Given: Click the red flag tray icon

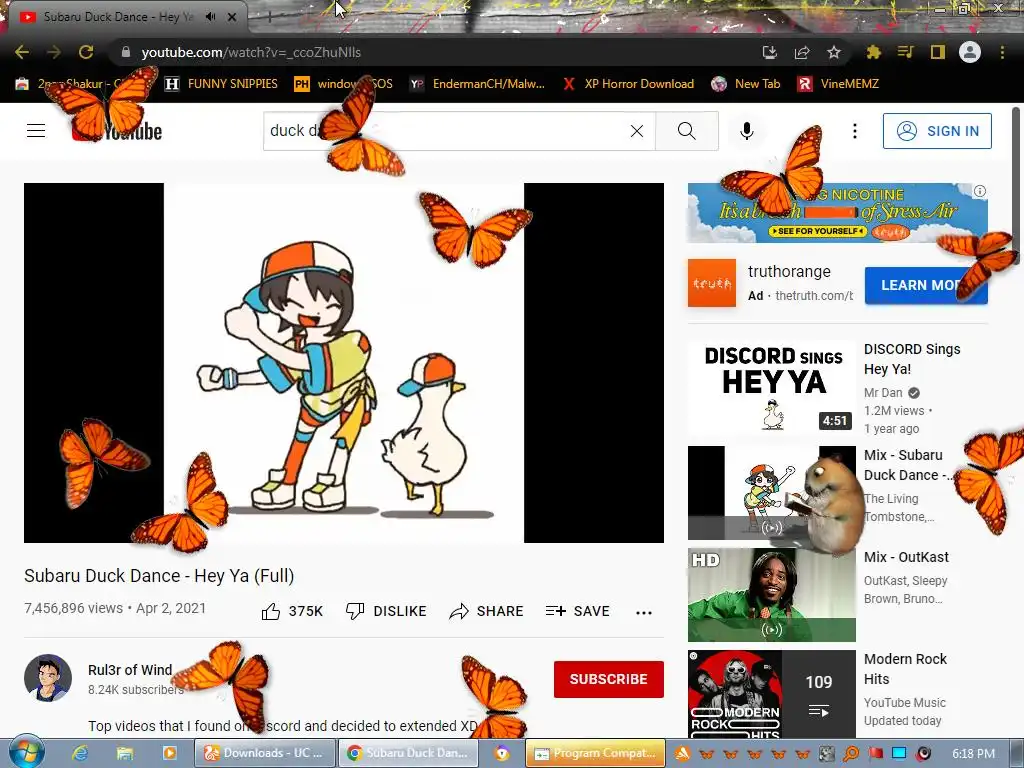Looking at the screenshot, I should point(876,754).
